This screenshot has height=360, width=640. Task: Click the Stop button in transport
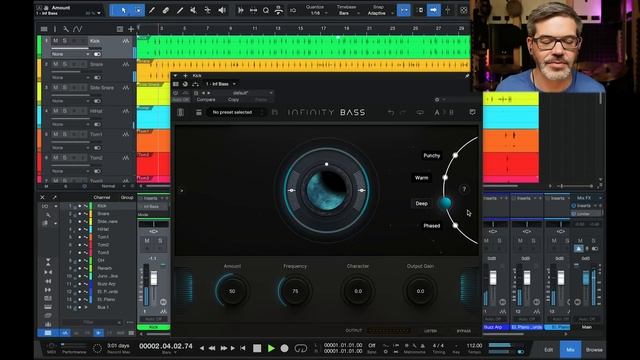[257, 348]
